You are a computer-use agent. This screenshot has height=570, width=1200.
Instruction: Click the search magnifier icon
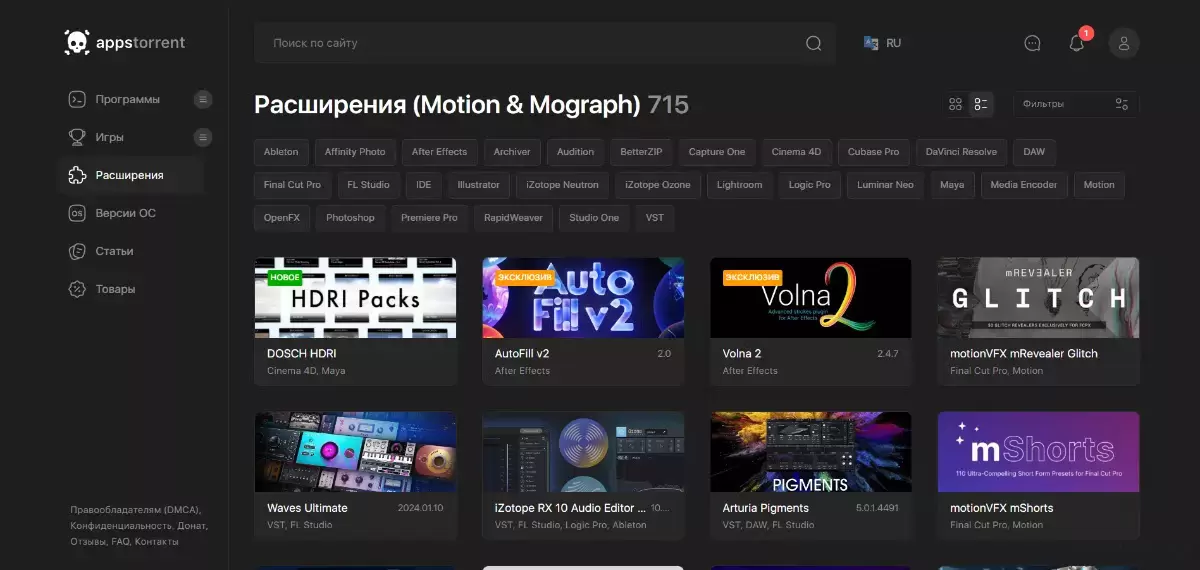(x=814, y=43)
